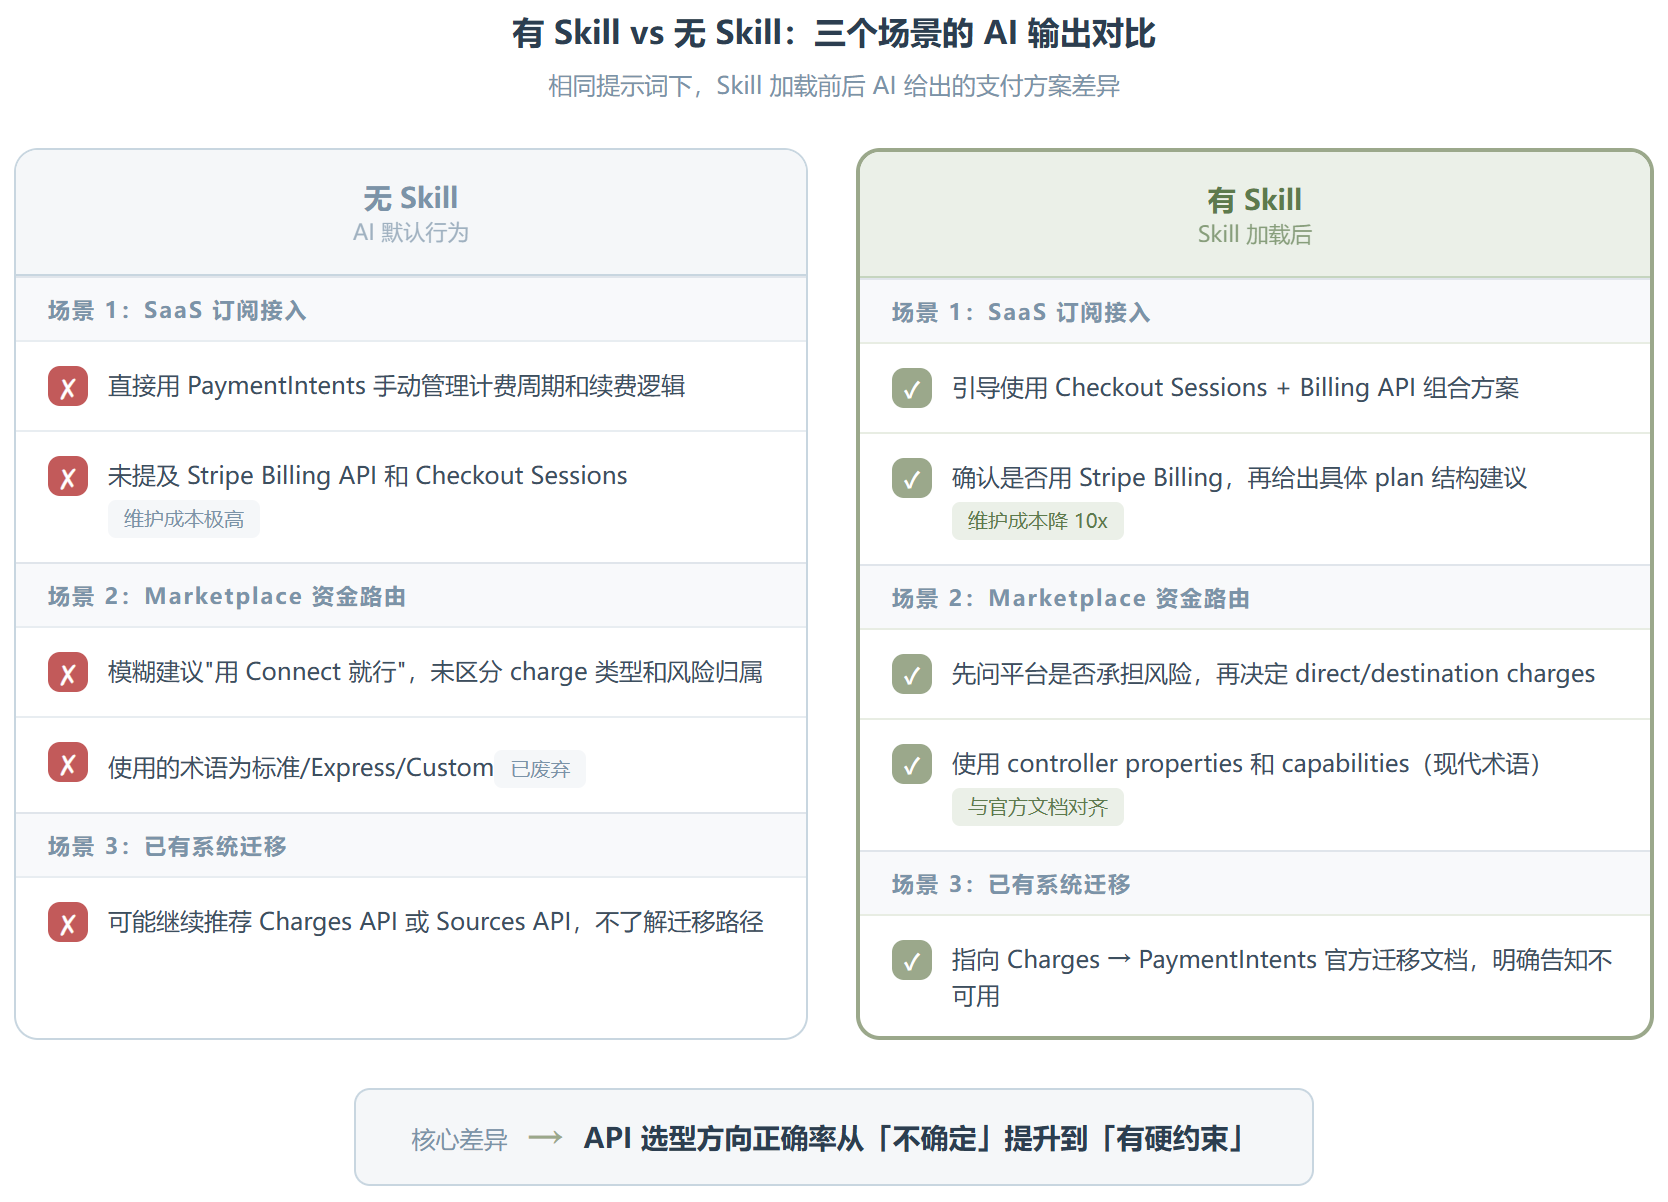Click the 维护成本降 10x tag
The height and width of the screenshot is (1202, 1668).
1038,521
